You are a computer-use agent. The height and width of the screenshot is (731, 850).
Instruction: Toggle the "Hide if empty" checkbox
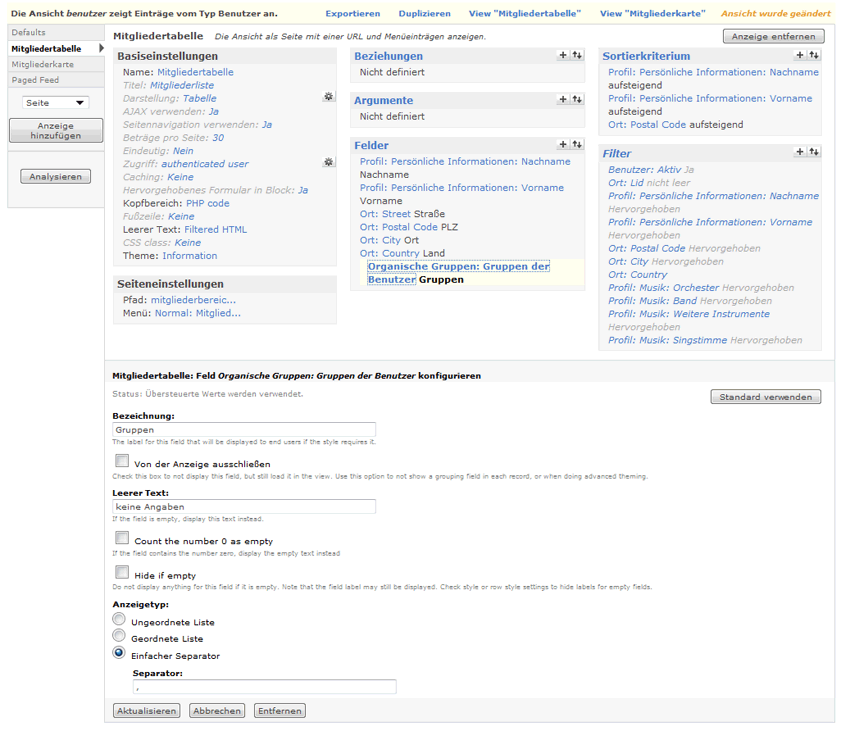tap(122, 573)
